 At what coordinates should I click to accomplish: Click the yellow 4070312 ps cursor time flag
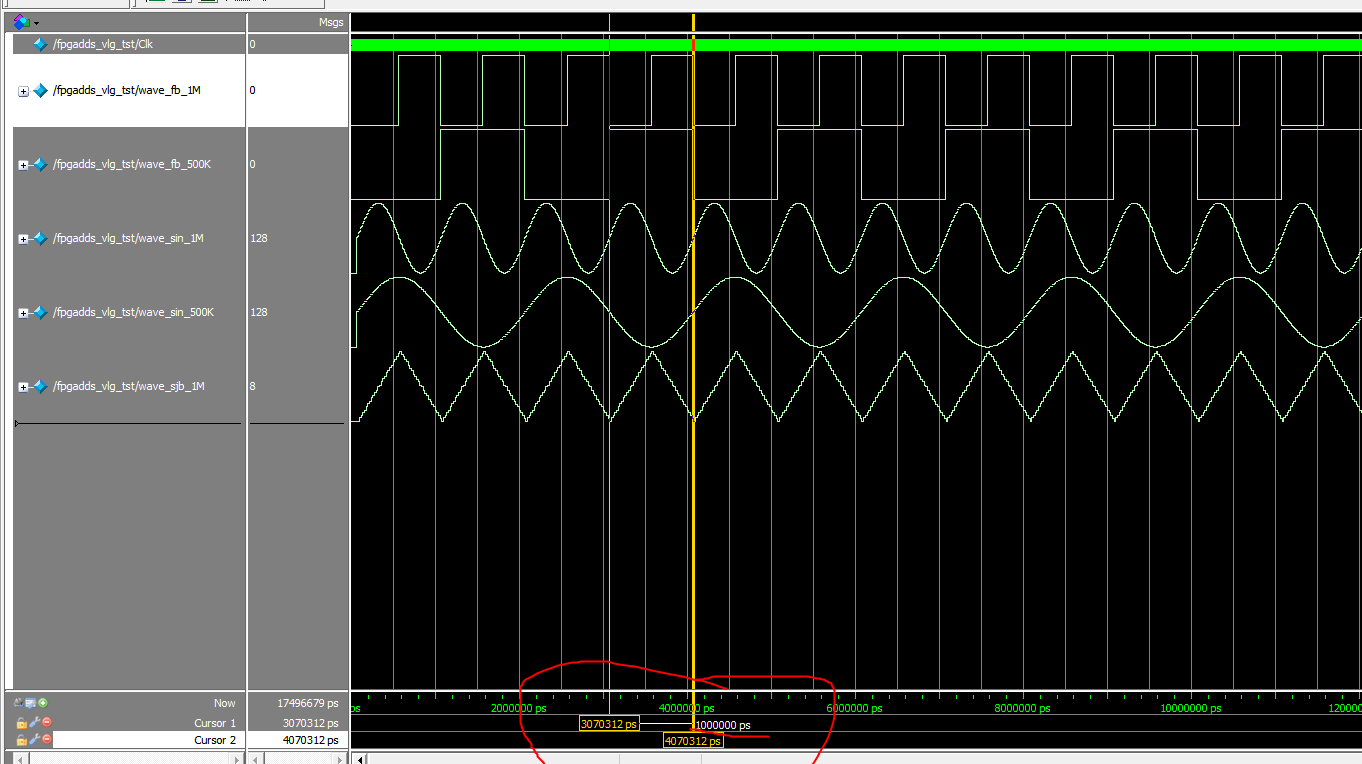(x=693, y=741)
